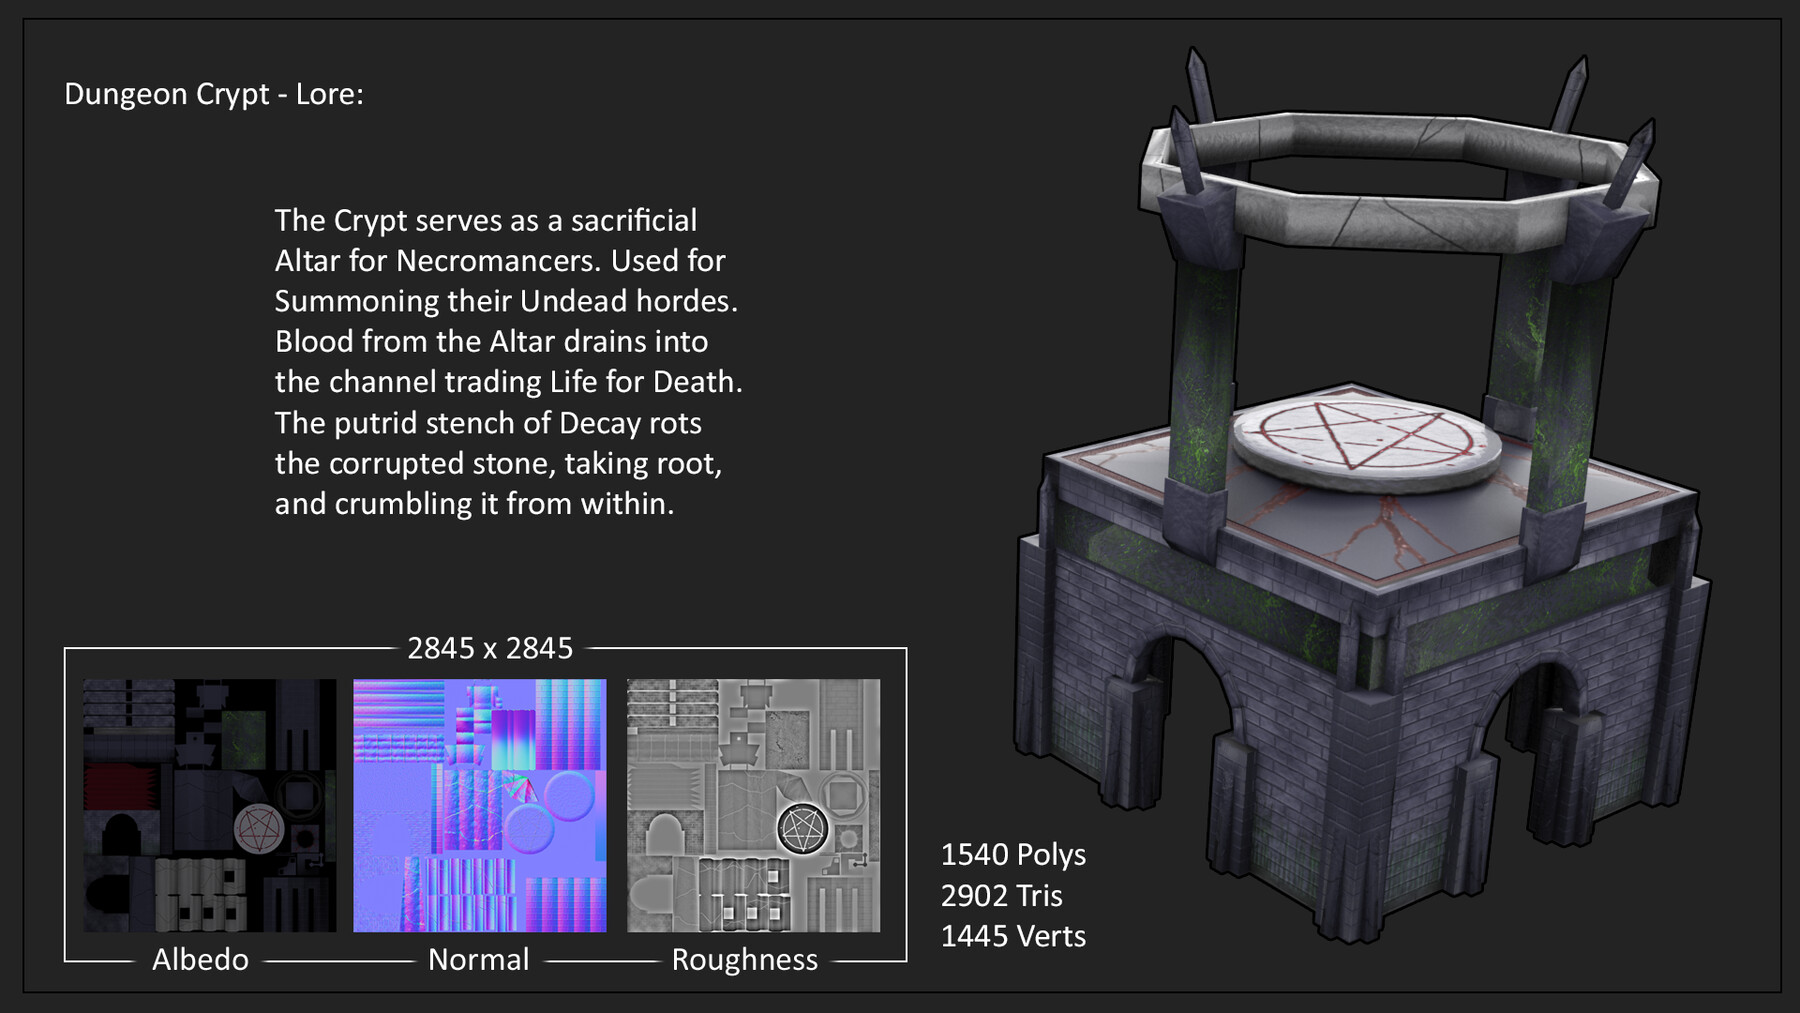Select the Normal map preview
1800x1013 pixels.
click(x=480, y=800)
